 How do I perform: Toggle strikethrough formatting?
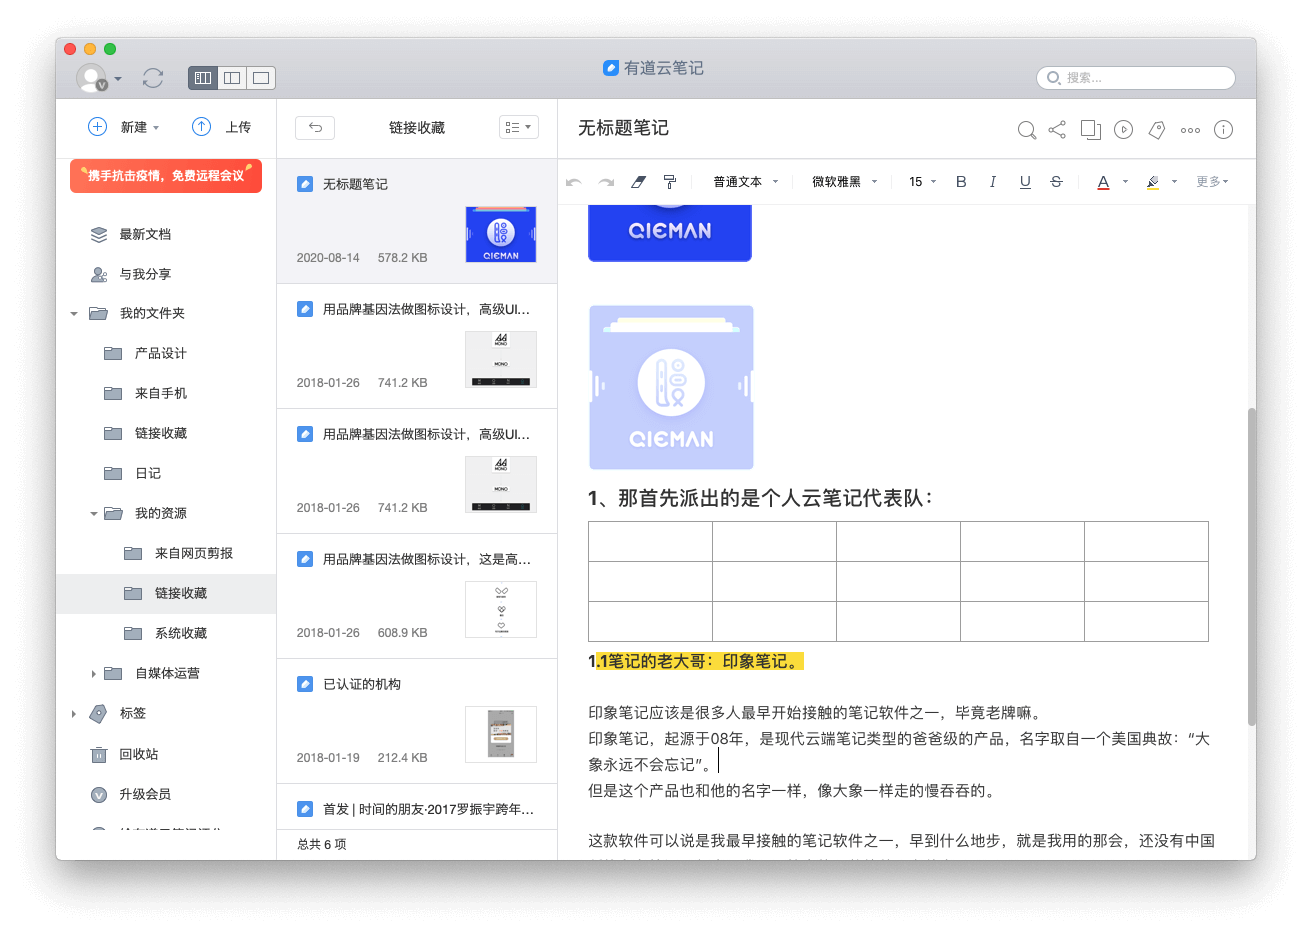(1056, 182)
